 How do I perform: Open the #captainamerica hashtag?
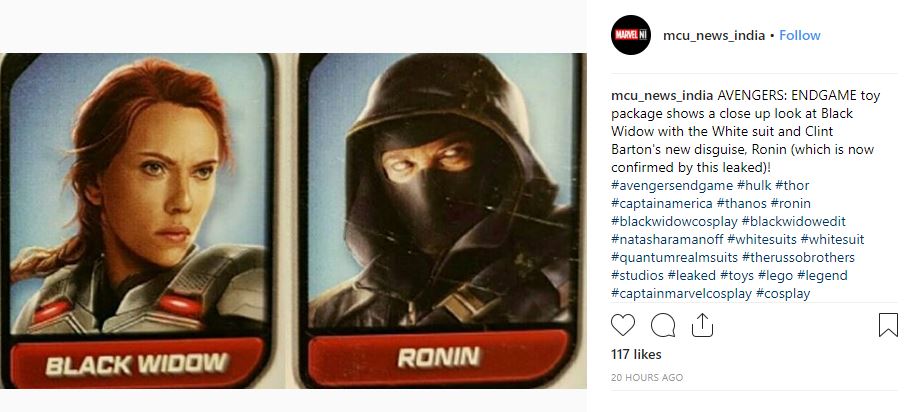click(x=662, y=203)
